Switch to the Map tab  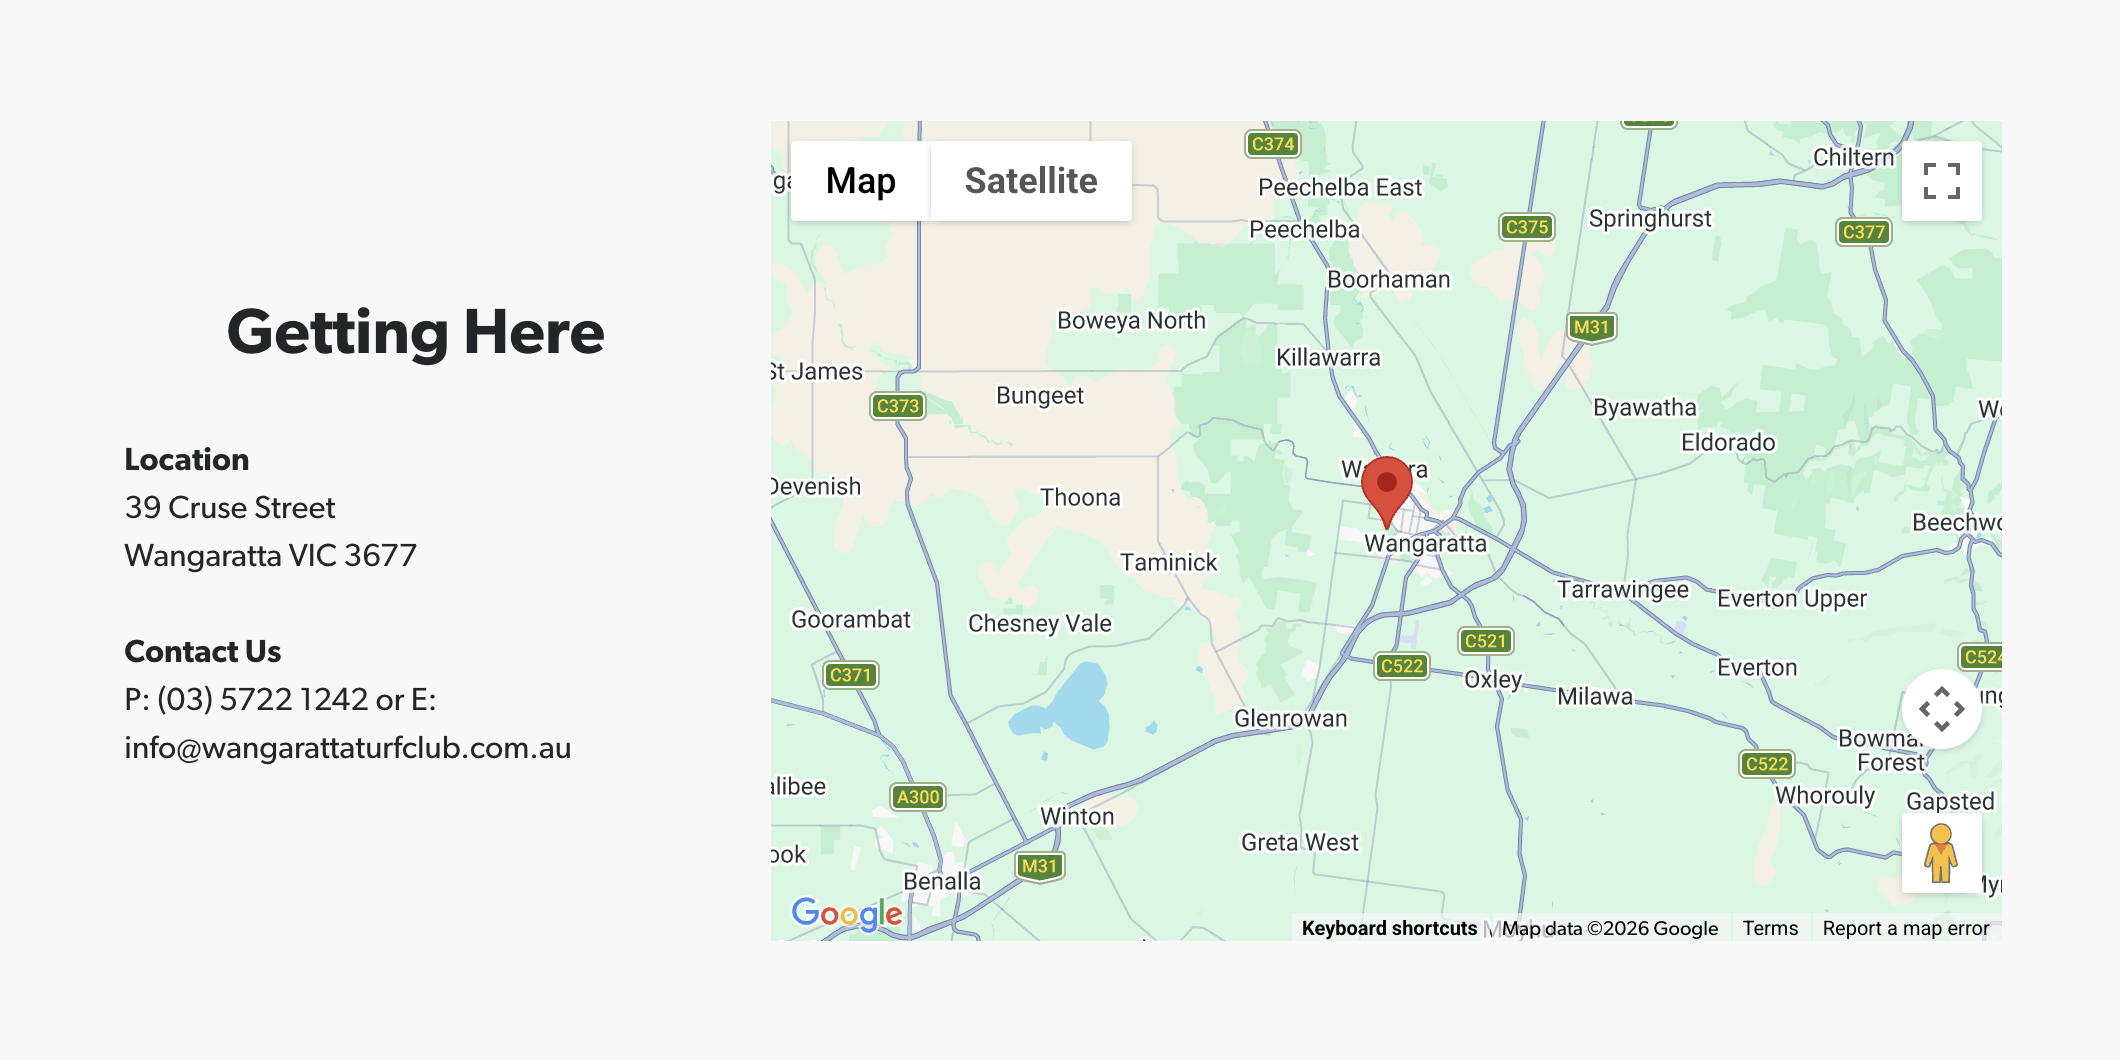click(860, 180)
